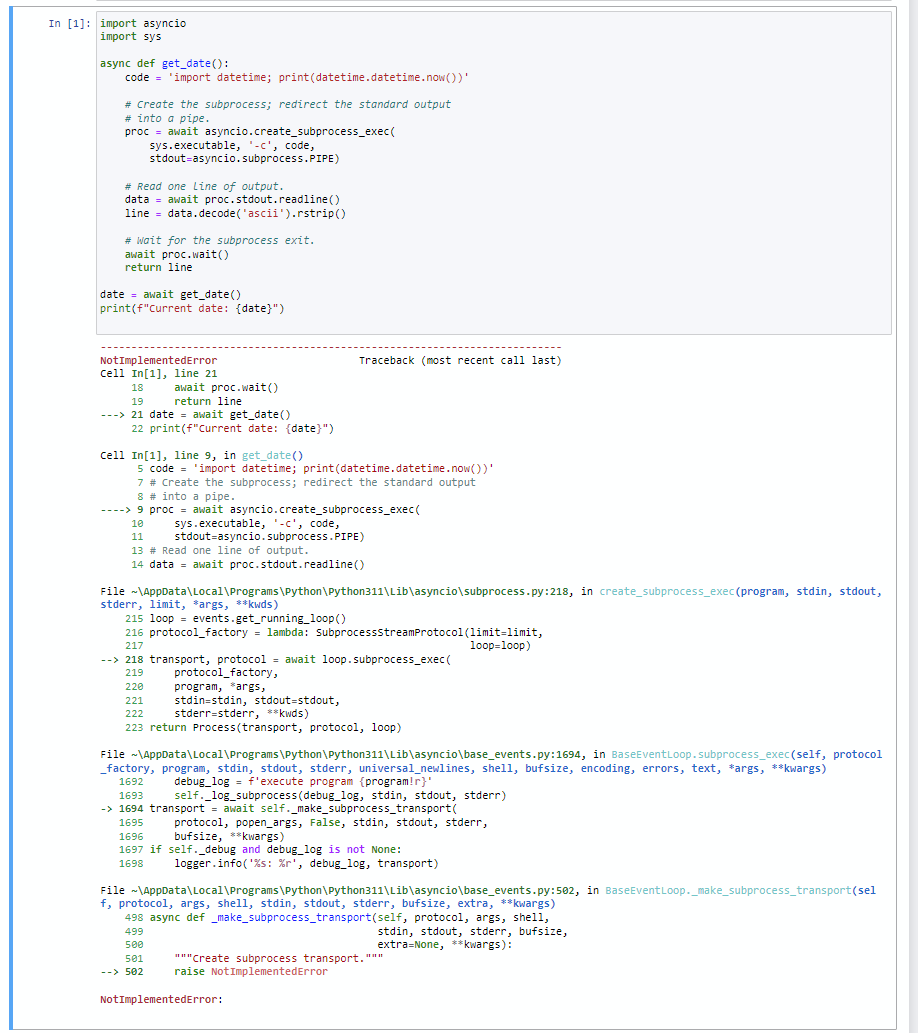
Task: Click the In [1]: cell prompt
Action: click(x=69, y=24)
